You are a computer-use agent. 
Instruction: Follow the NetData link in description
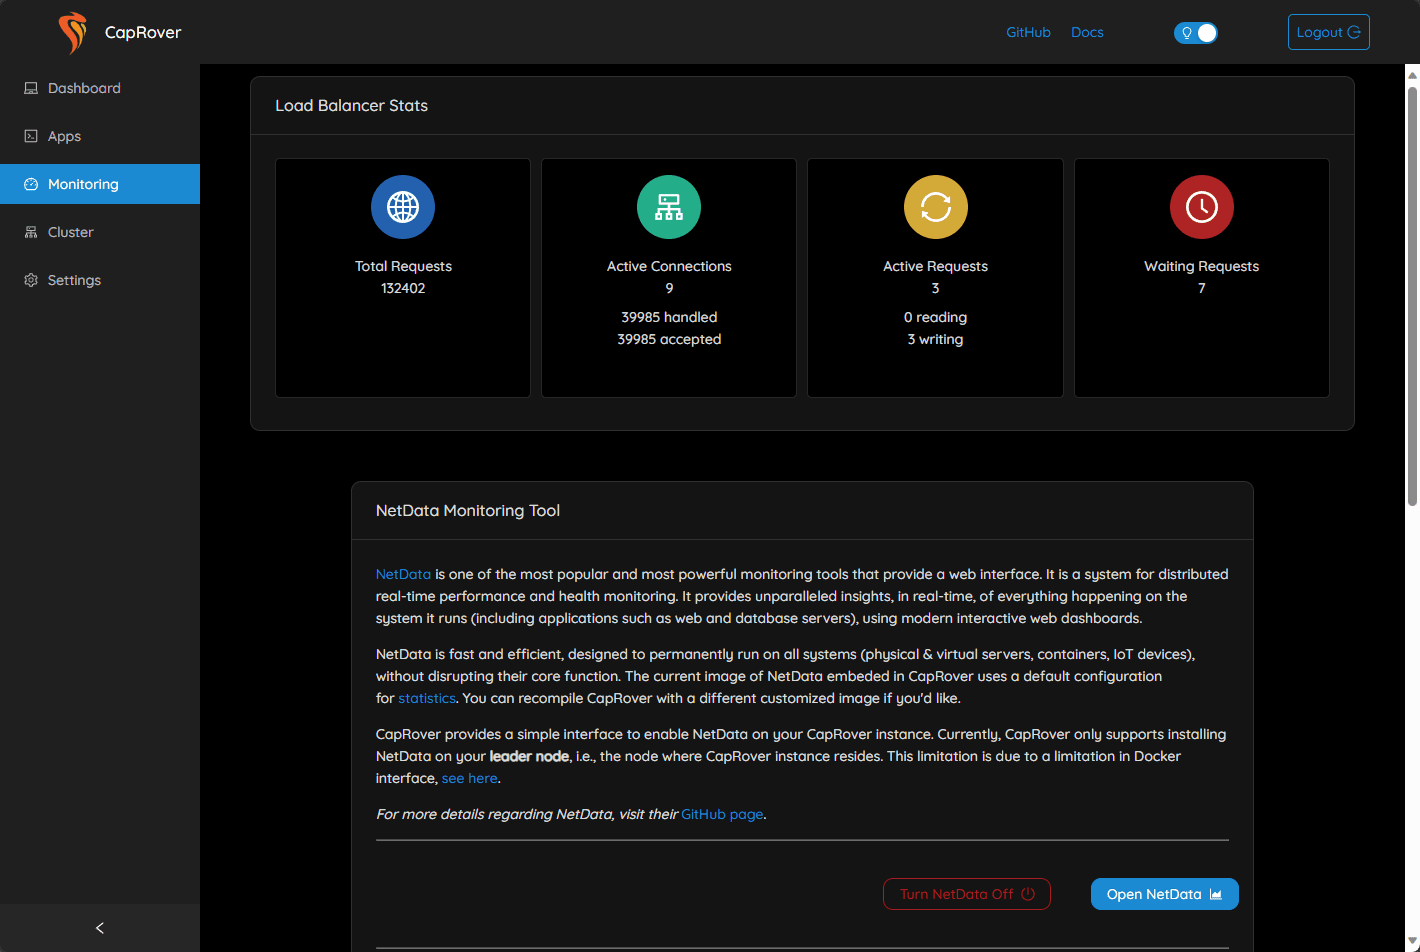click(403, 574)
